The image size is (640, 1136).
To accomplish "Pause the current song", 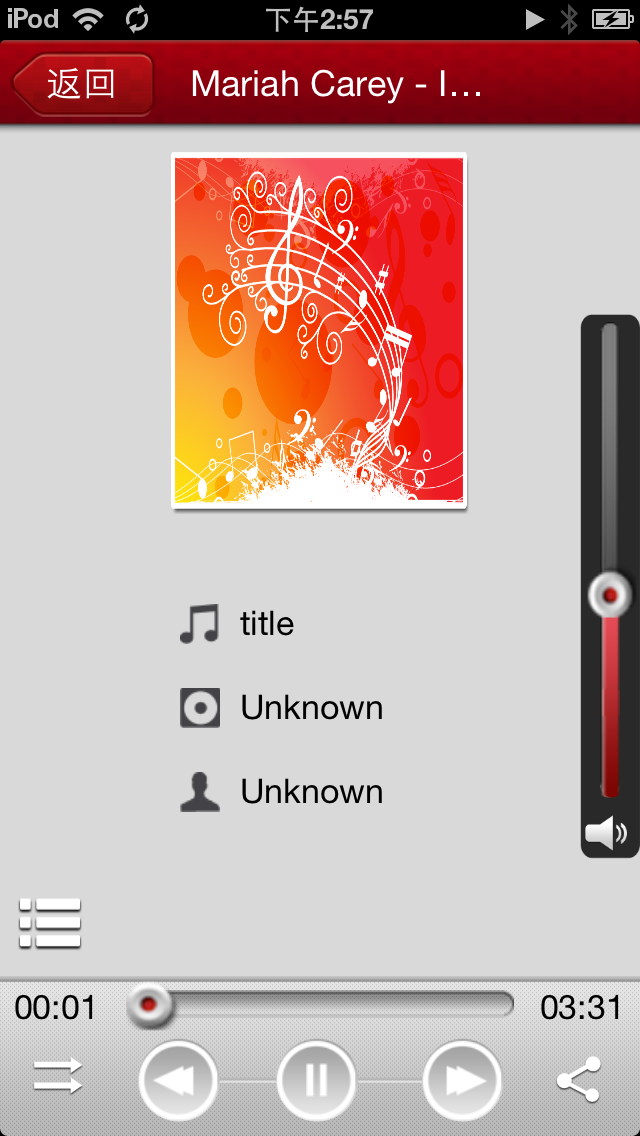I will [316, 1080].
